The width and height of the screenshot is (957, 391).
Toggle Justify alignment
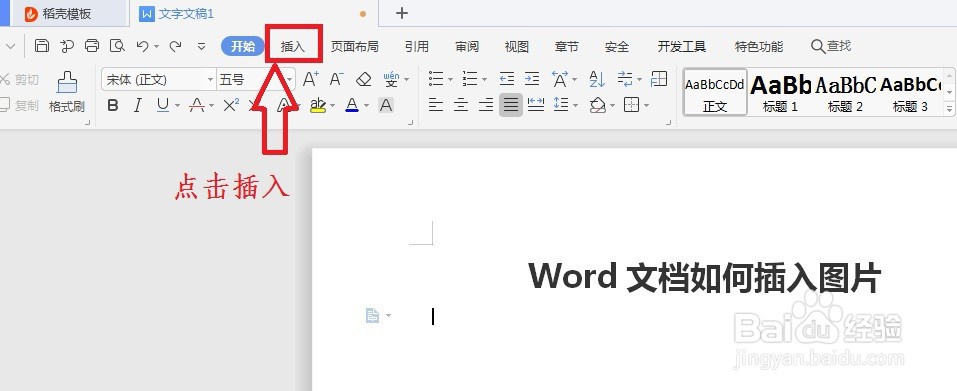click(x=511, y=106)
